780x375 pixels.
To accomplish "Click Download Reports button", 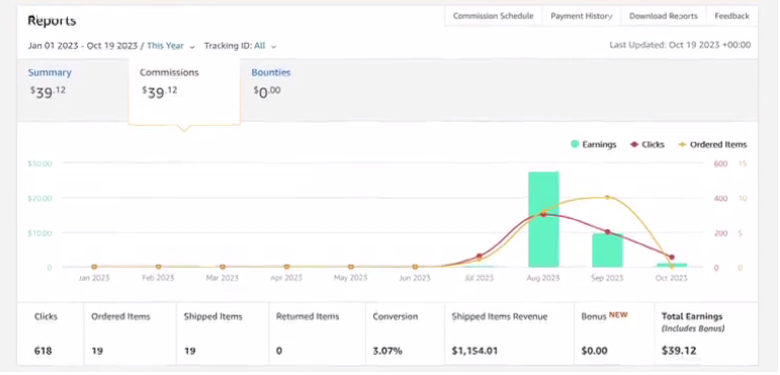I will (663, 16).
